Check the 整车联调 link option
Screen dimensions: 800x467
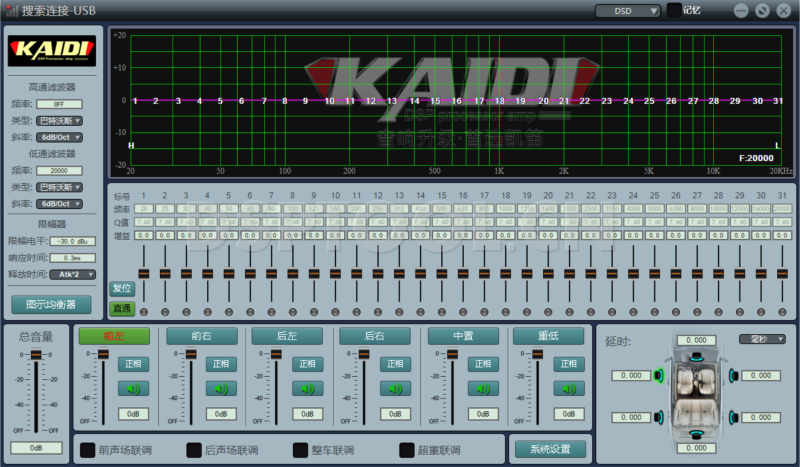(301, 450)
